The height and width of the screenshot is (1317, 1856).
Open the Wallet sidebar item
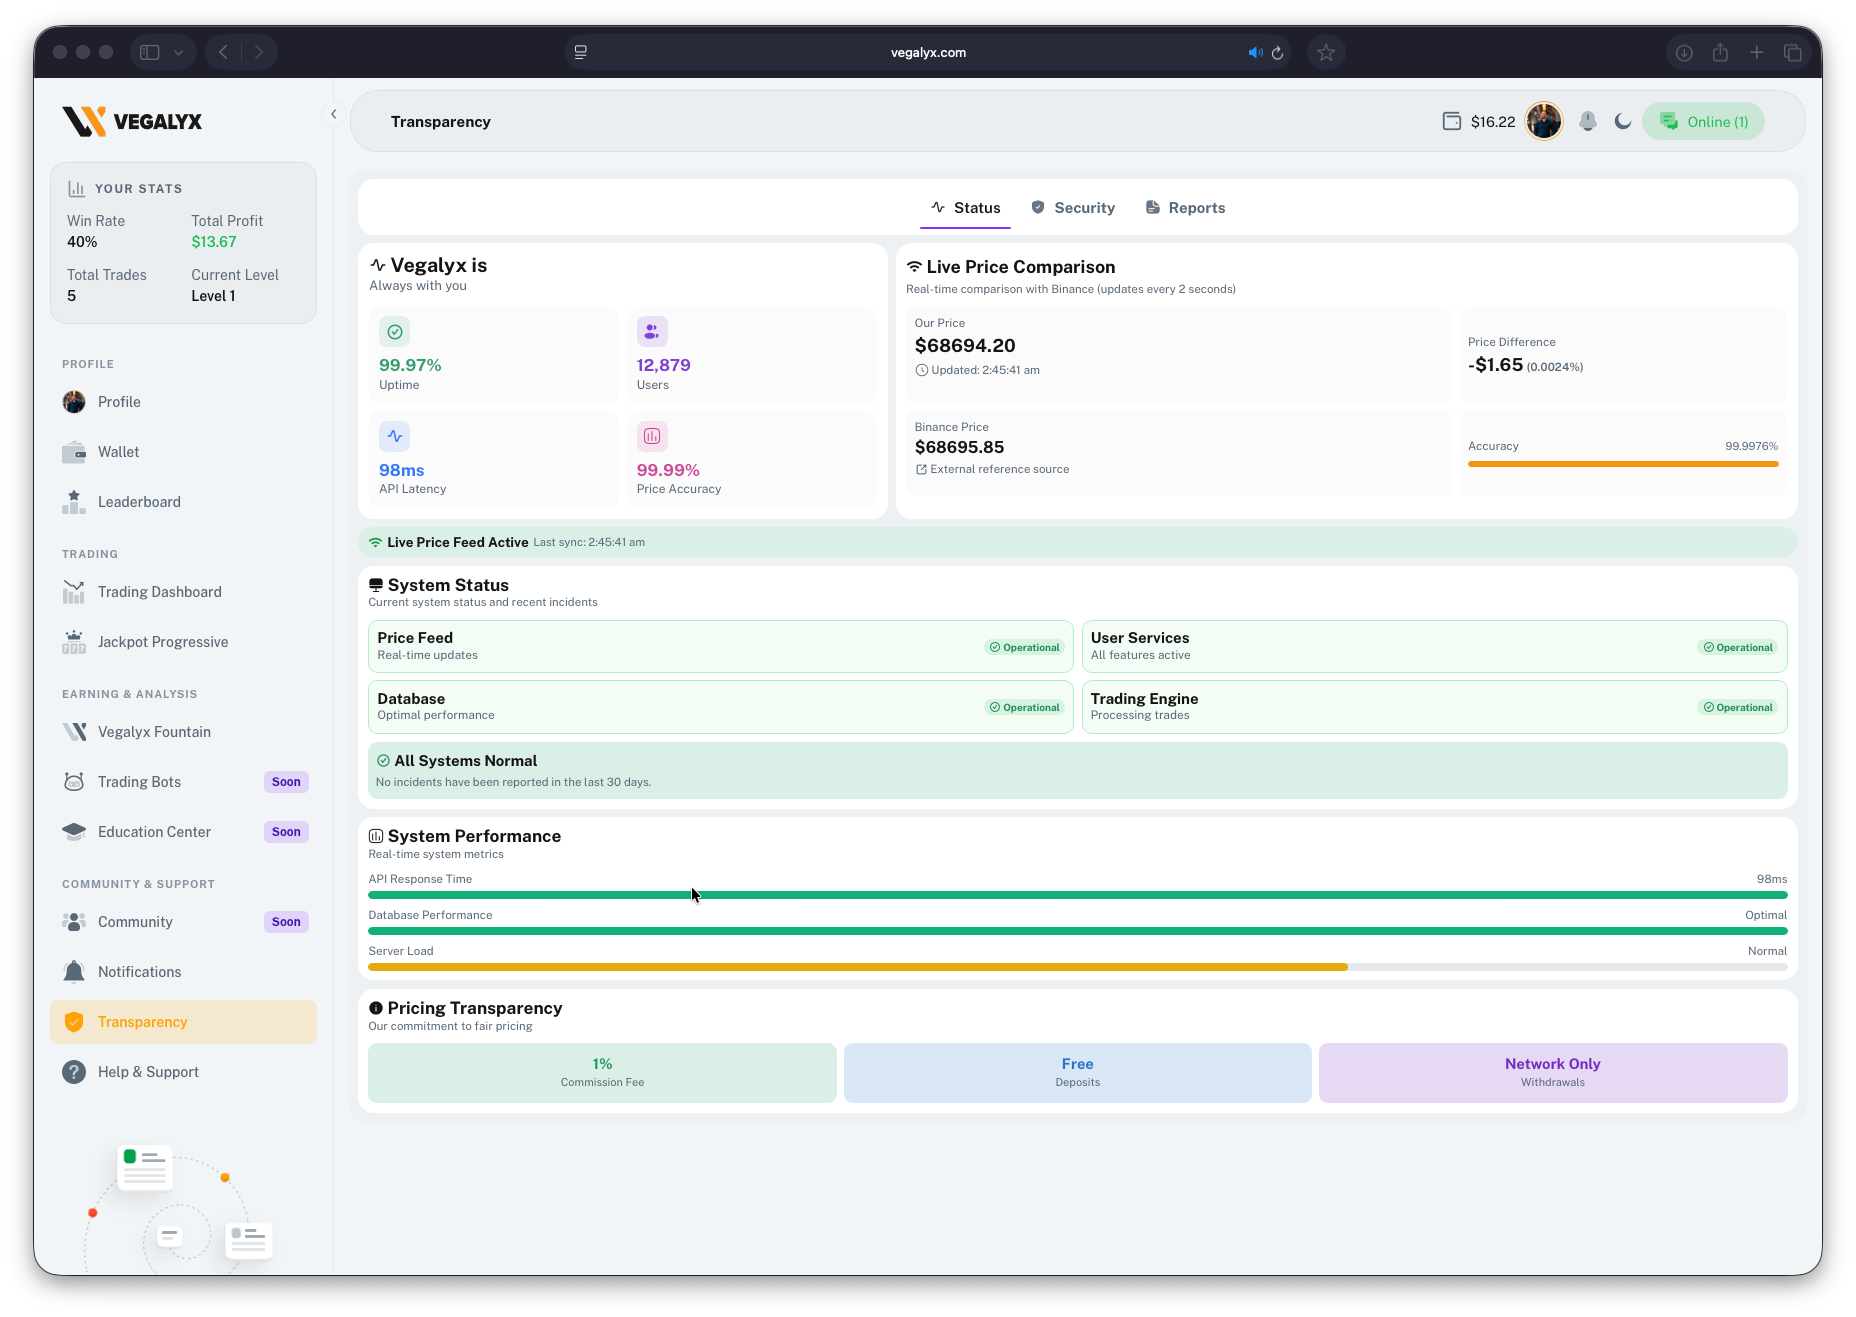pyautogui.click(x=183, y=452)
